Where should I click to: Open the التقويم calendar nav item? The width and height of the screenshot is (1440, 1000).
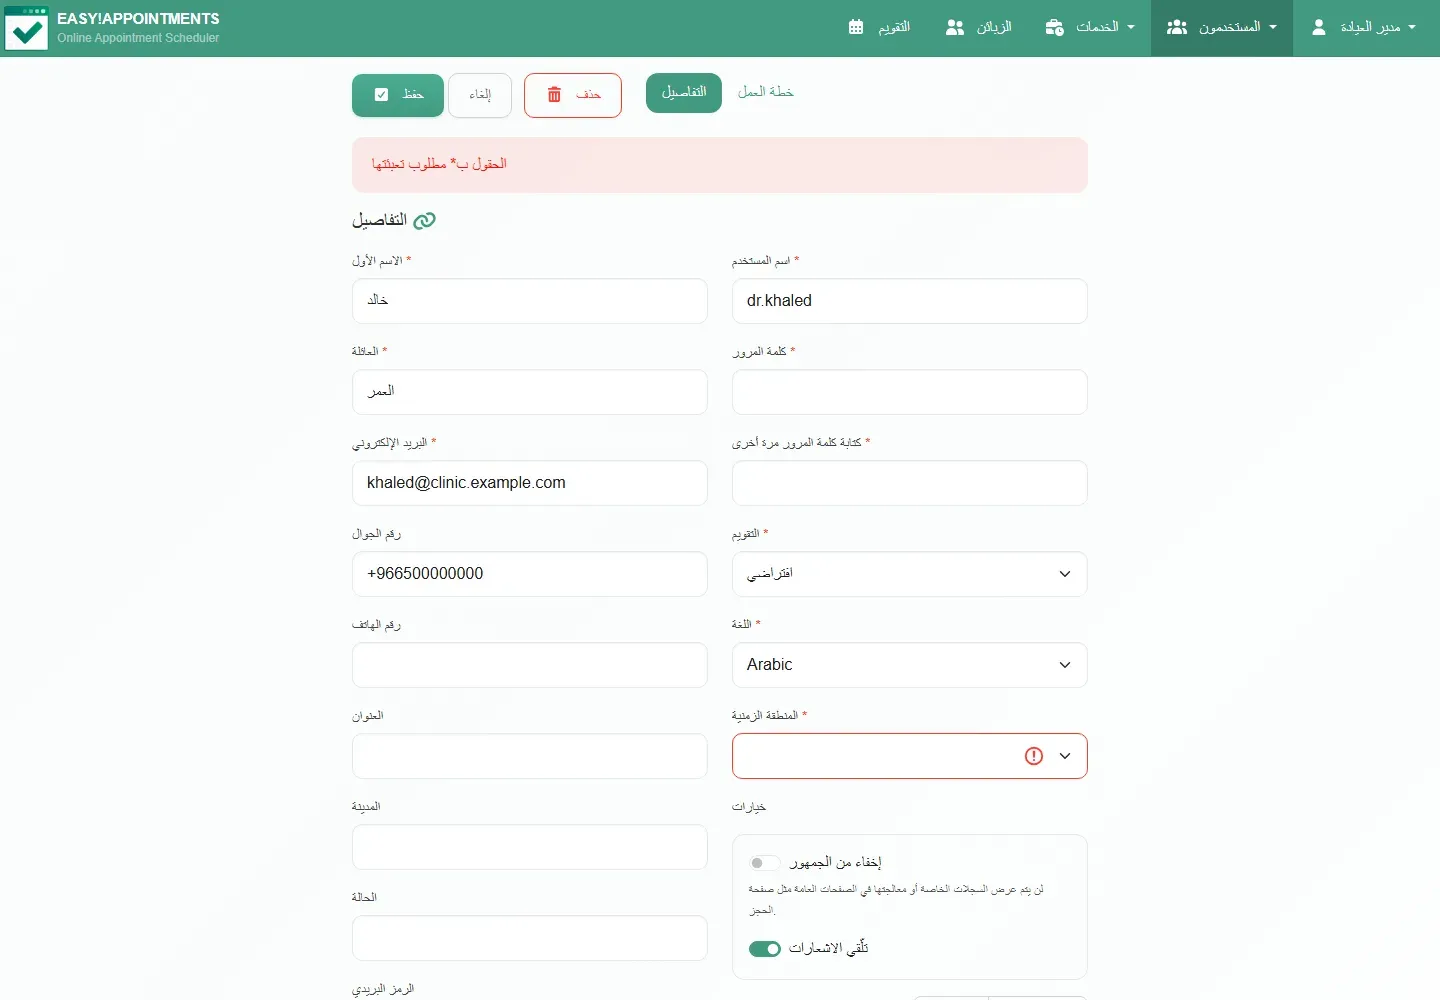[x=880, y=27]
